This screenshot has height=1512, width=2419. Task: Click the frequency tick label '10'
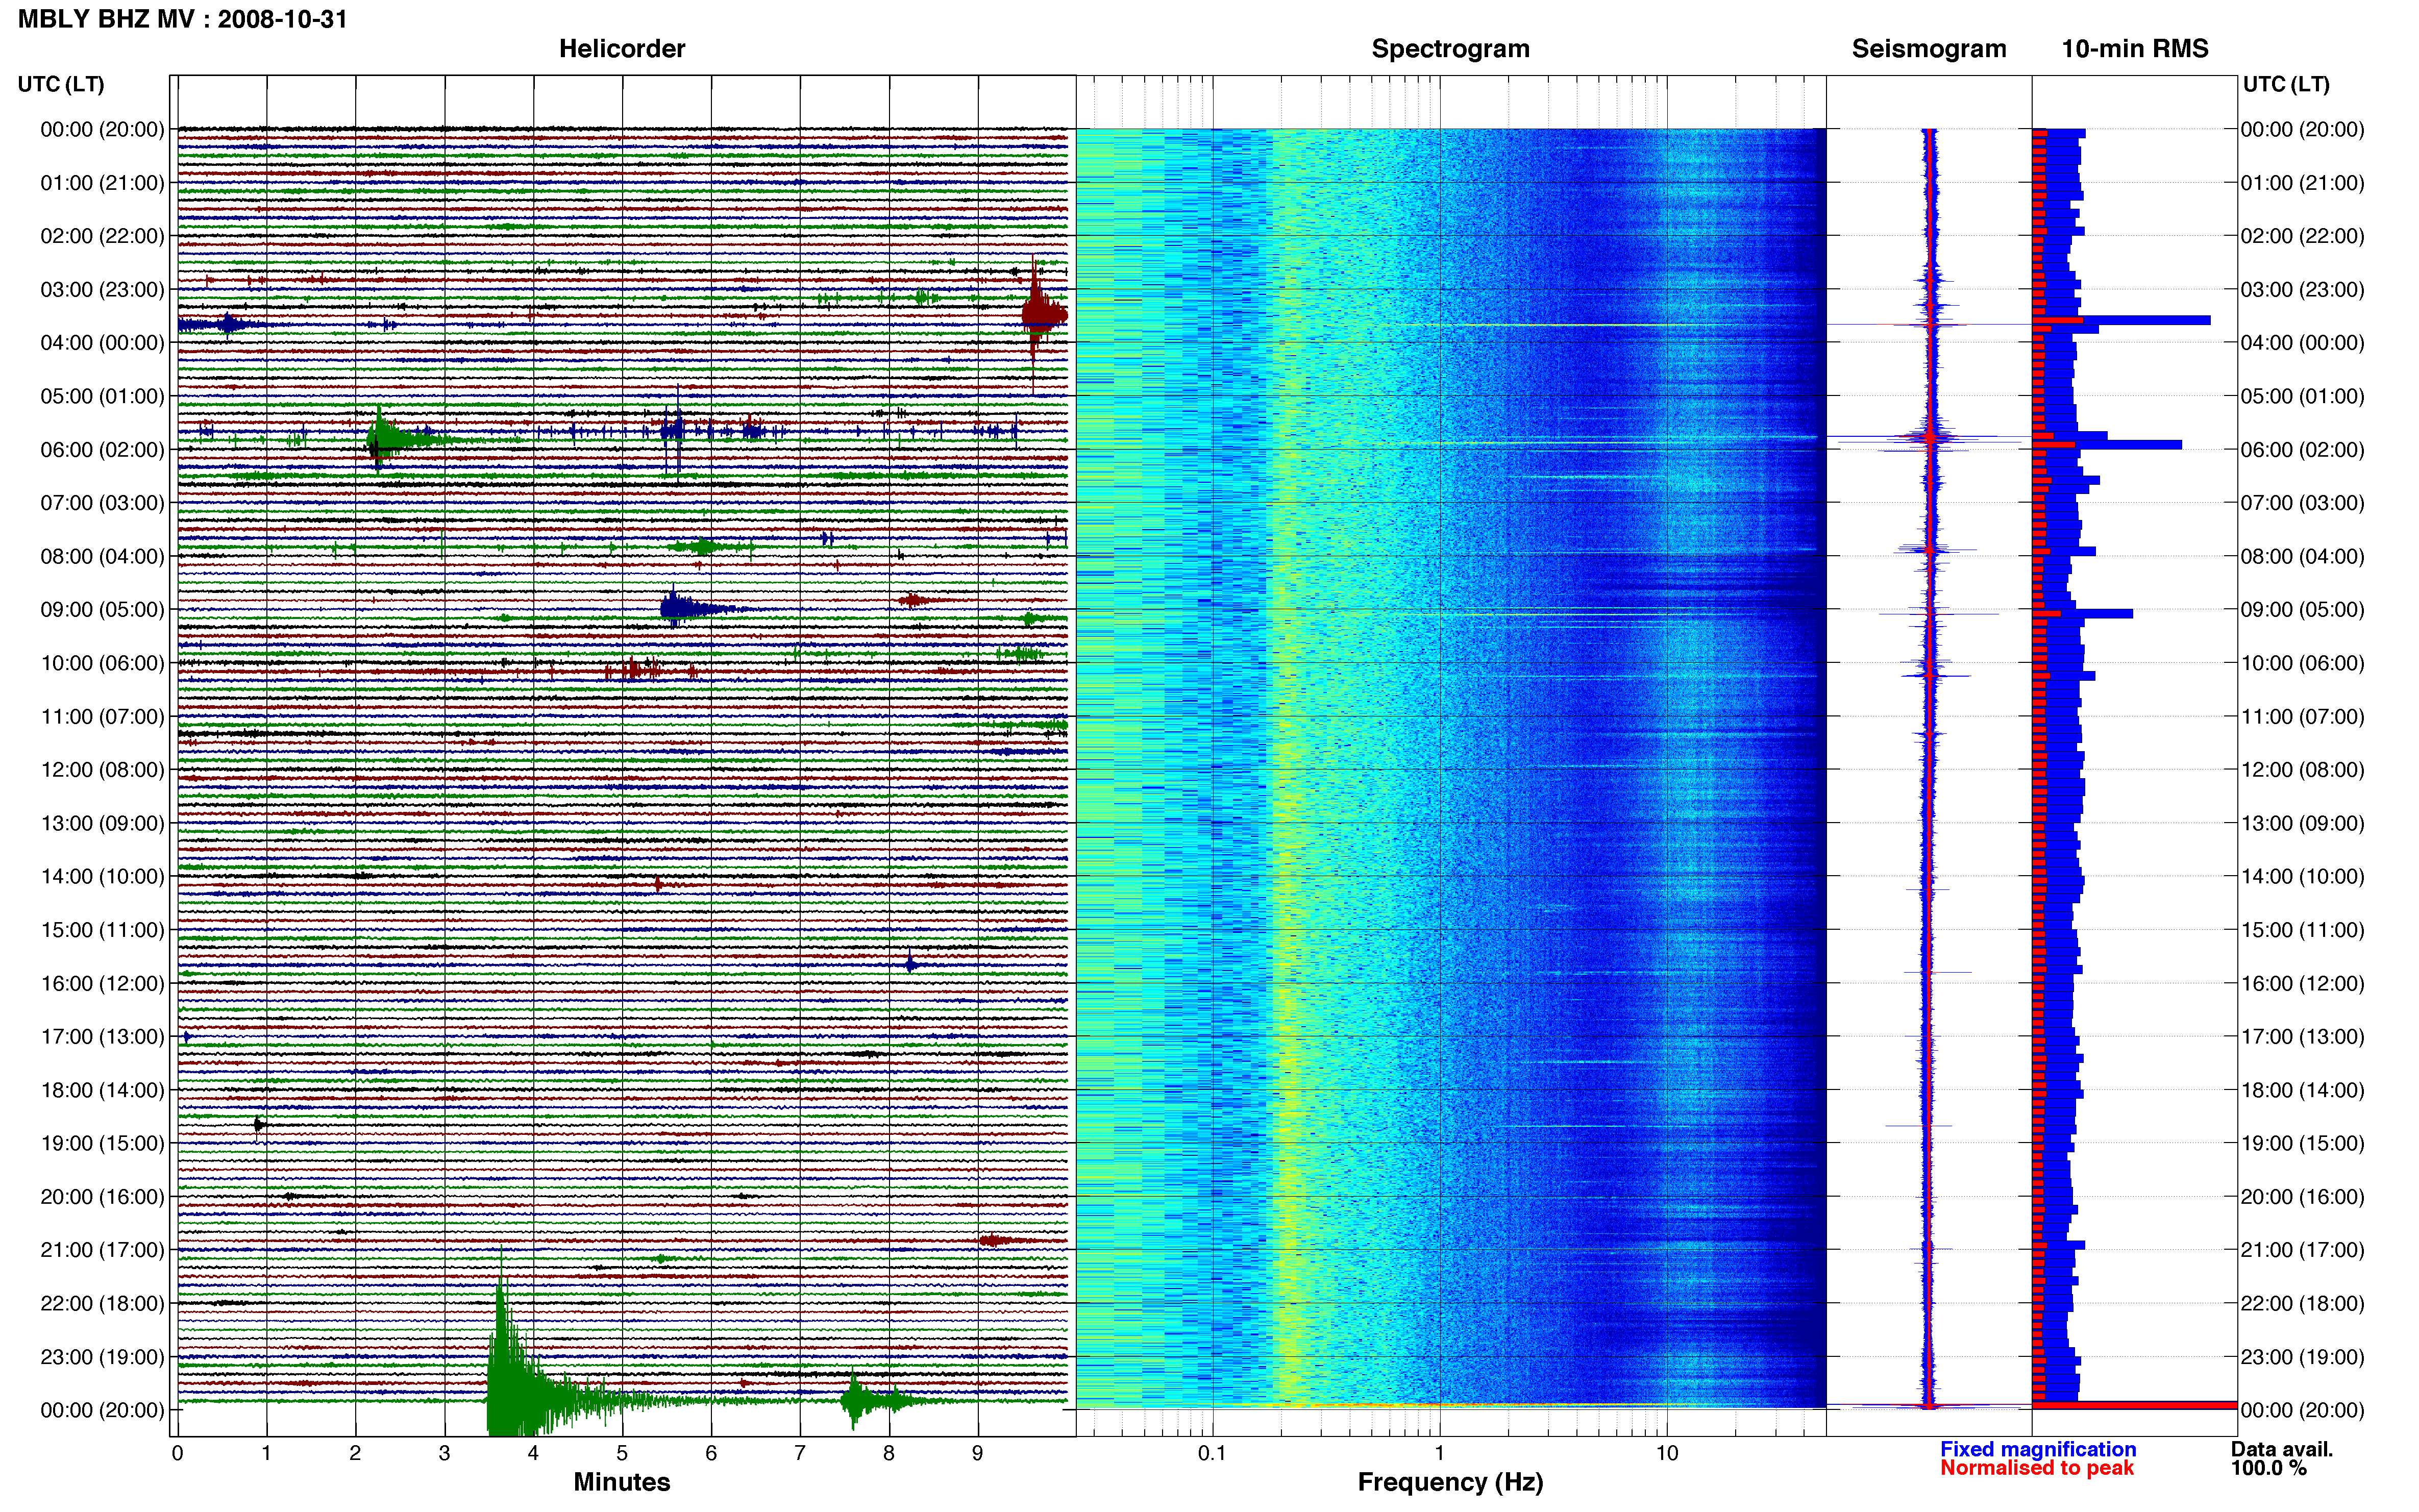pos(1666,1453)
